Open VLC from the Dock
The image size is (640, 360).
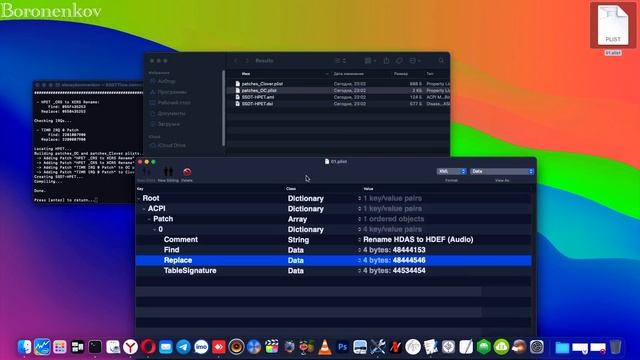click(x=325, y=347)
